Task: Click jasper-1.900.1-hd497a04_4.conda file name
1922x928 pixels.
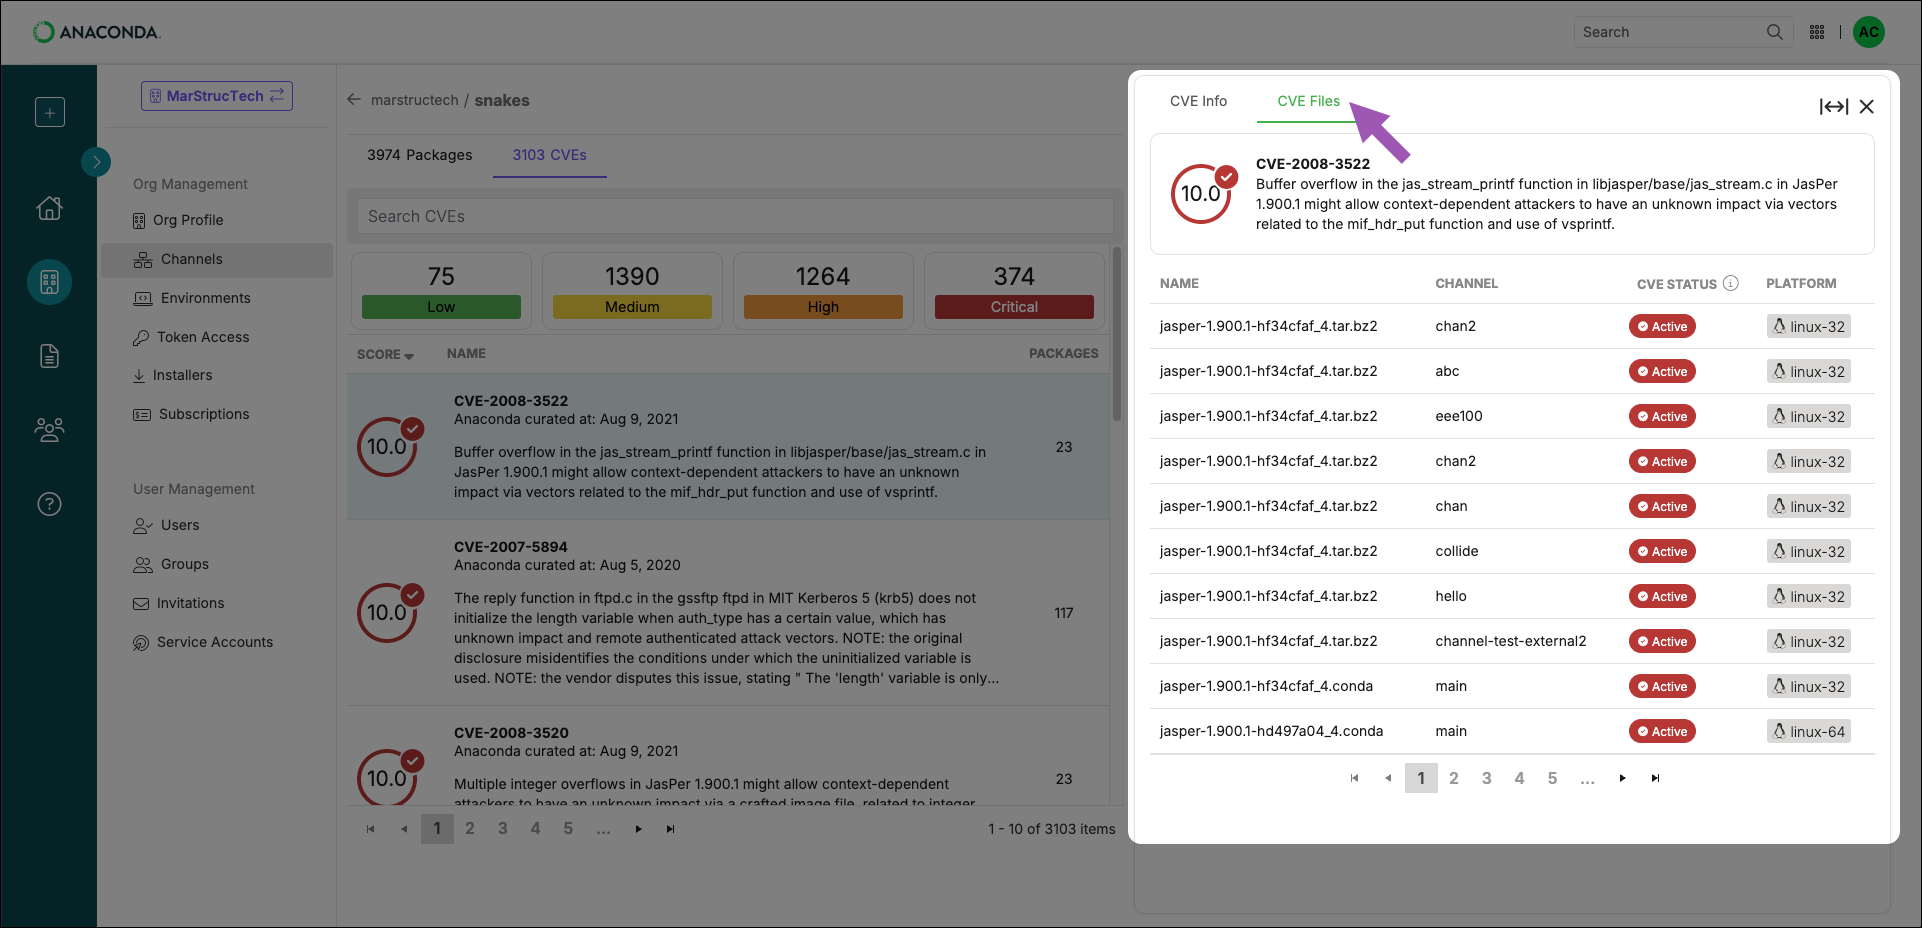Action: pyautogui.click(x=1271, y=731)
